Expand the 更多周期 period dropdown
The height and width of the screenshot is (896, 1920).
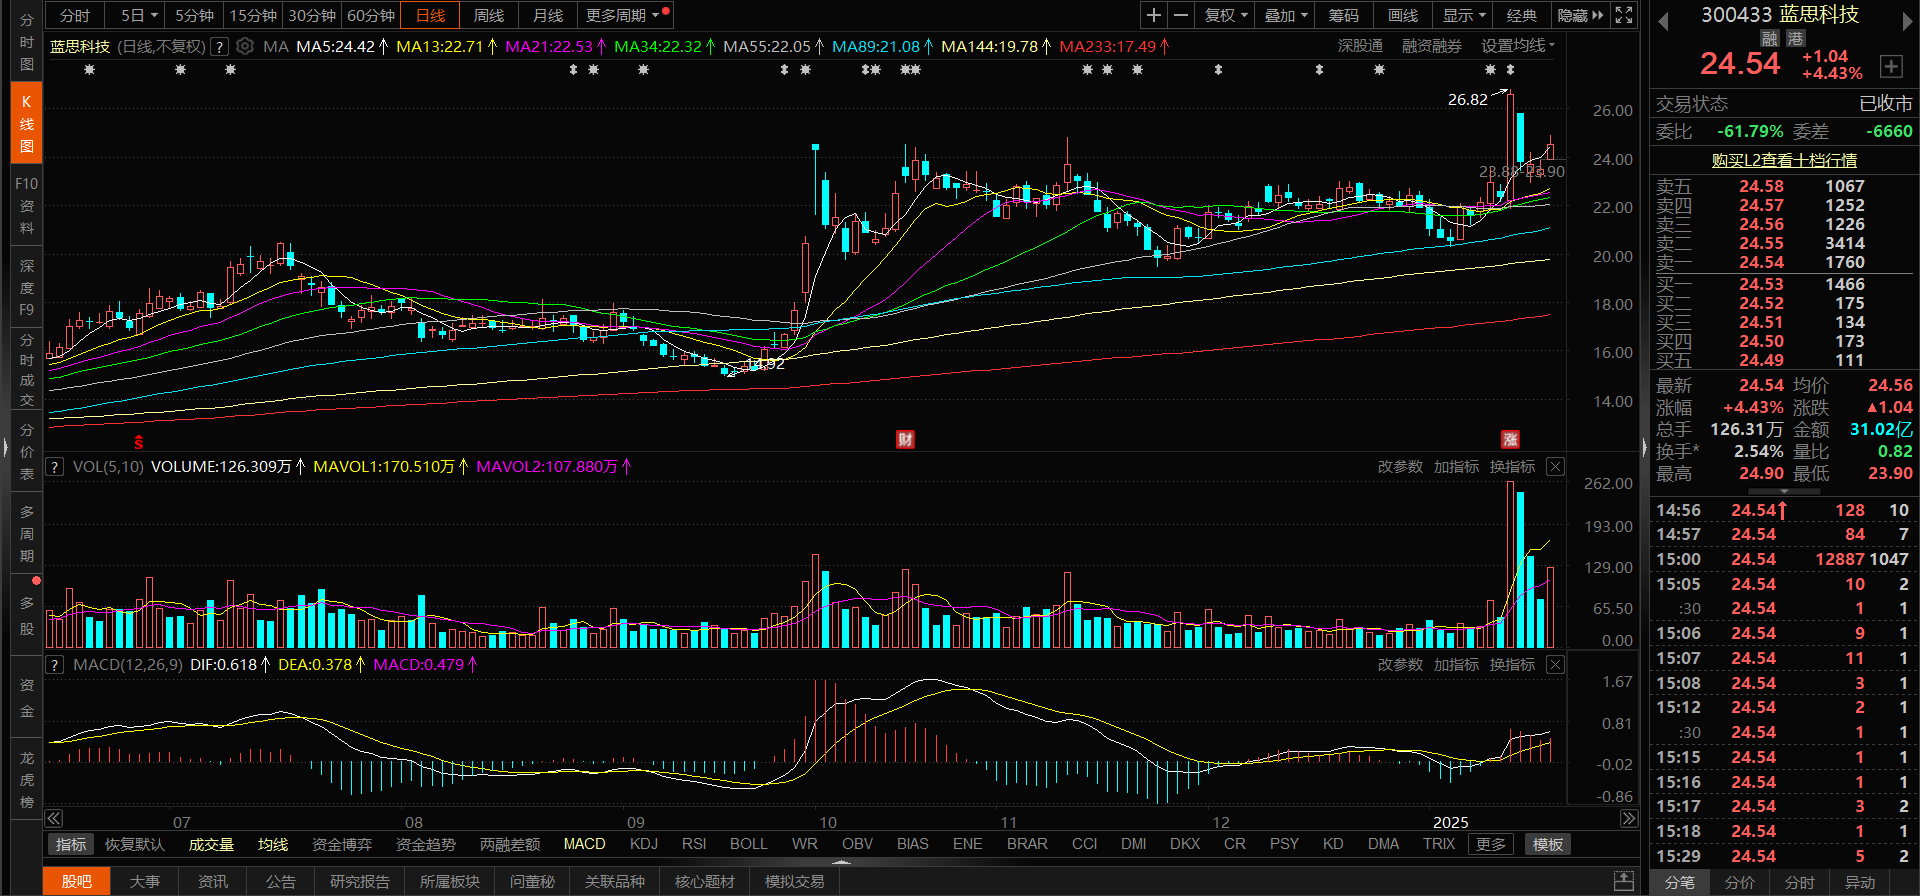(622, 15)
